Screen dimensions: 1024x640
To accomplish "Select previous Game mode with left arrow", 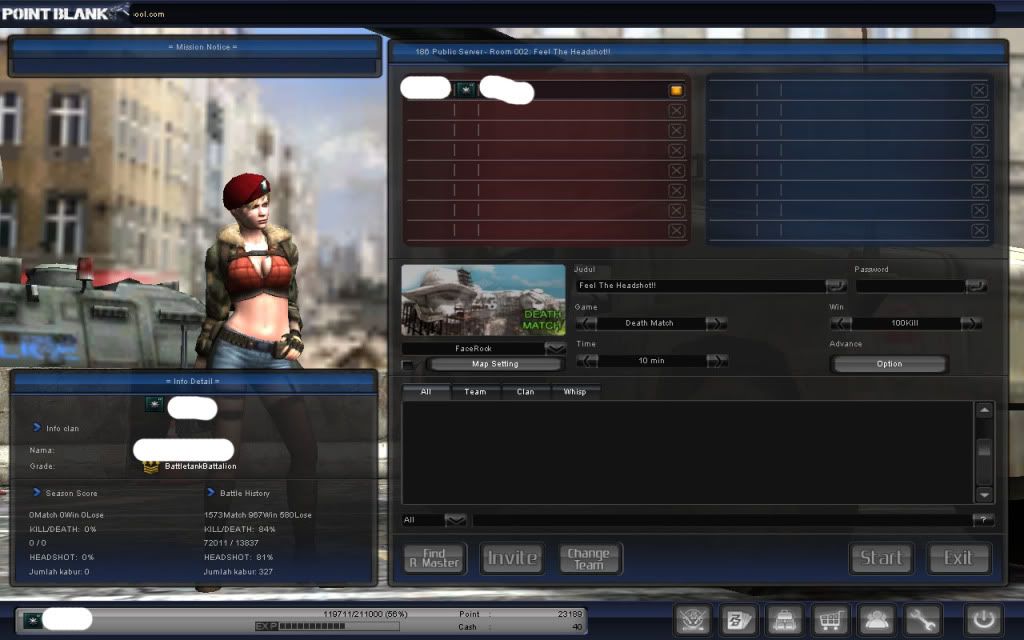I will 586,323.
